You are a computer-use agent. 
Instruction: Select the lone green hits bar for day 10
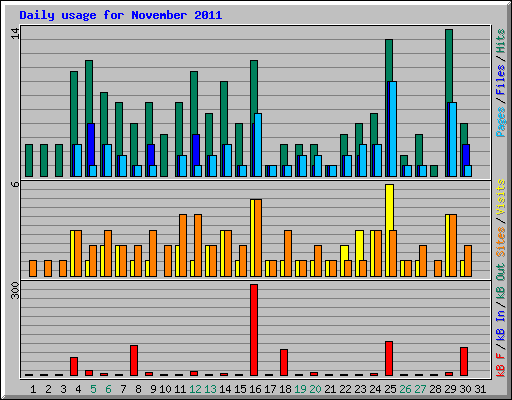click(x=164, y=155)
